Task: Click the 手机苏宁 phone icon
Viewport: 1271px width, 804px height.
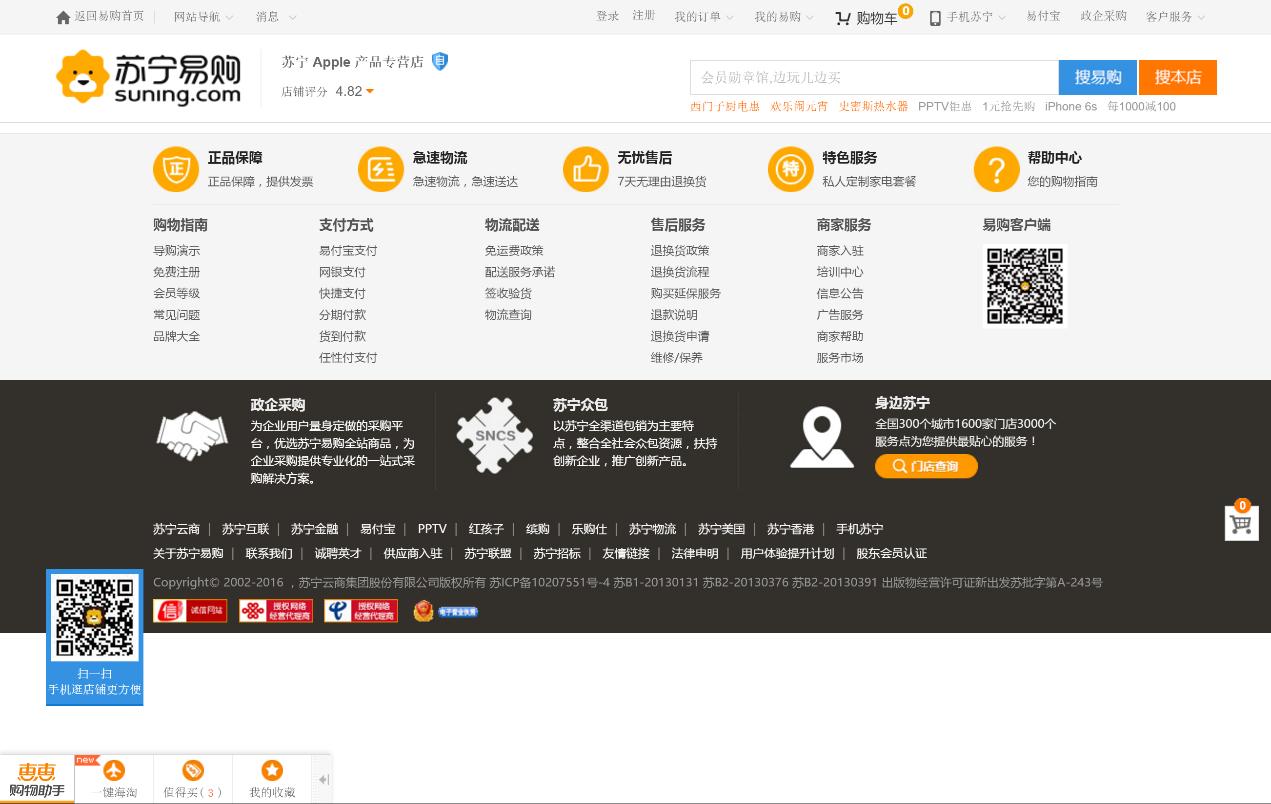Action: point(934,17)
